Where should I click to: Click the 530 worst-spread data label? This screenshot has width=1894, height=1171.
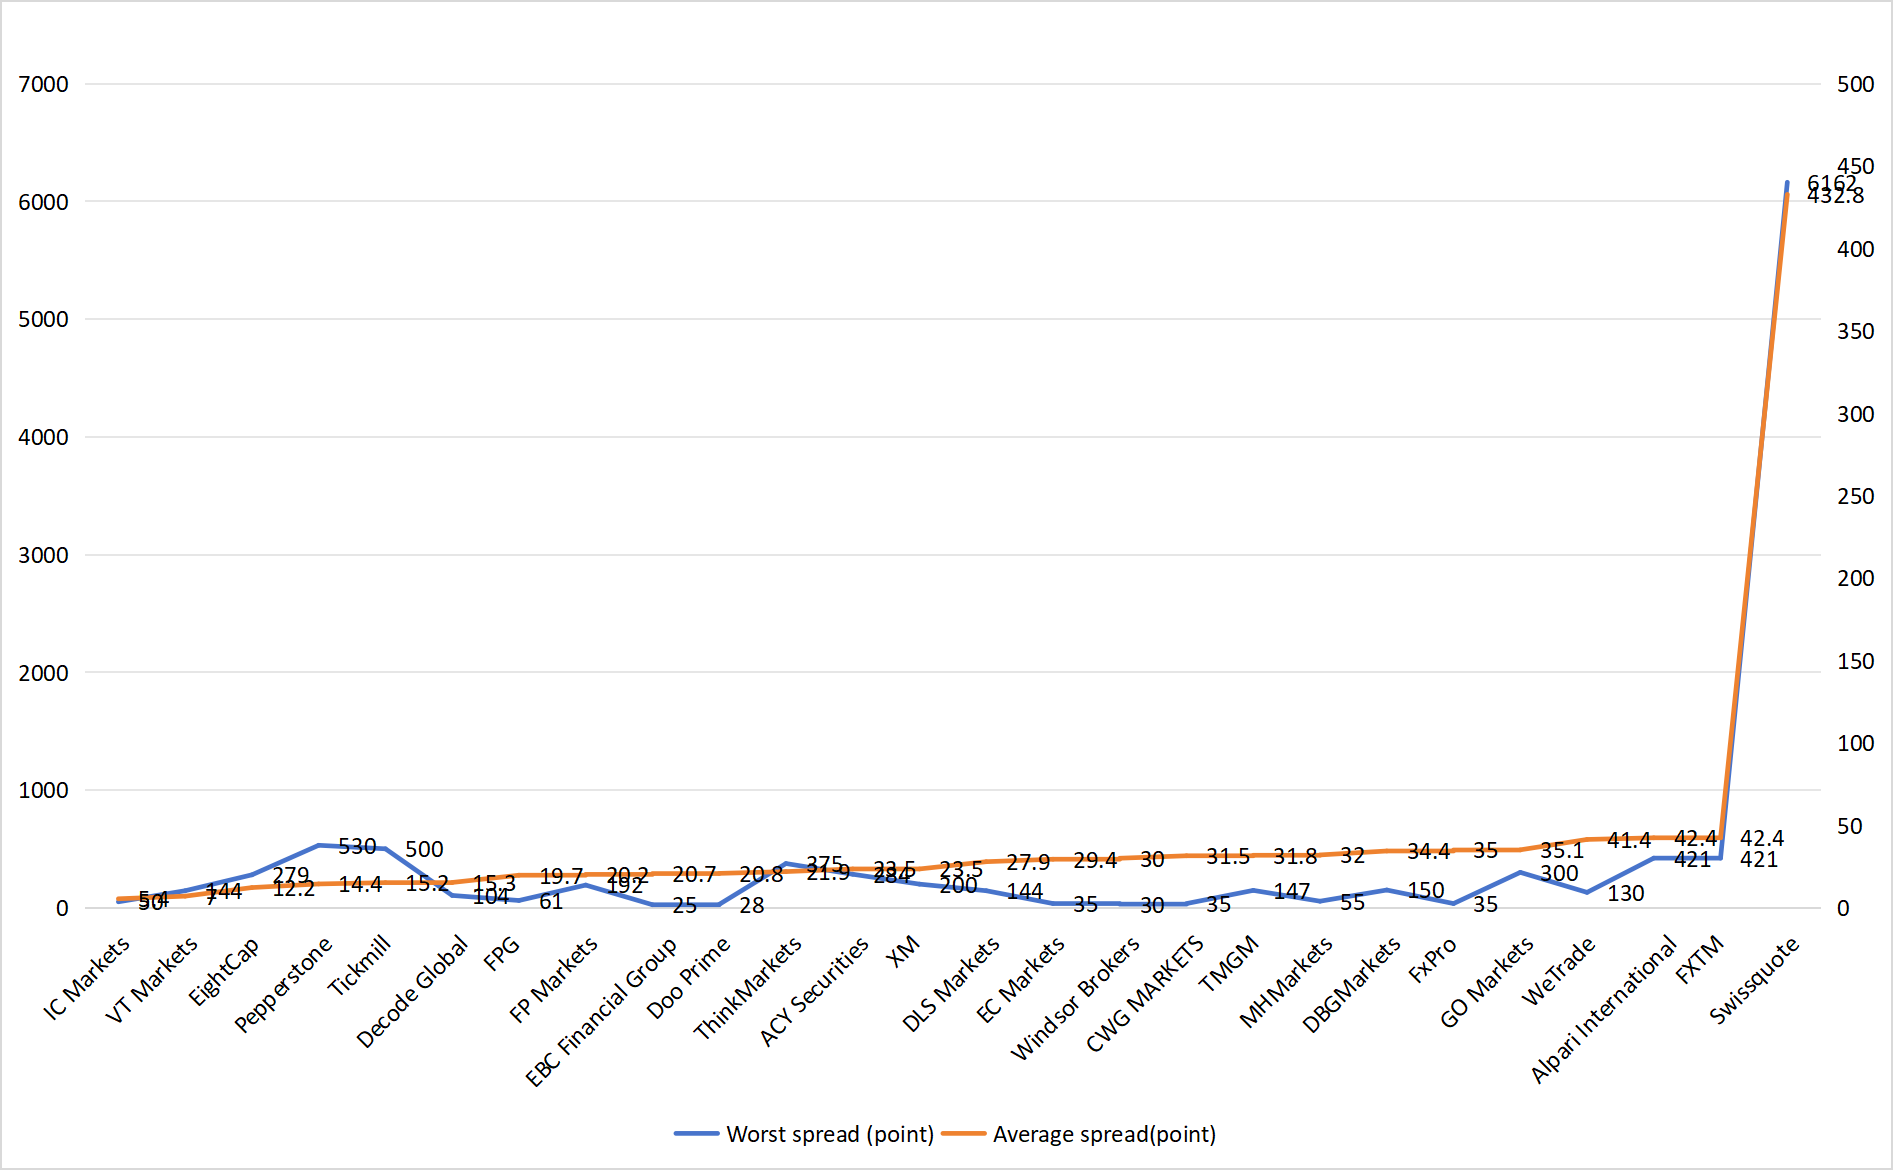pyautogui.click(x=357, y=846)
